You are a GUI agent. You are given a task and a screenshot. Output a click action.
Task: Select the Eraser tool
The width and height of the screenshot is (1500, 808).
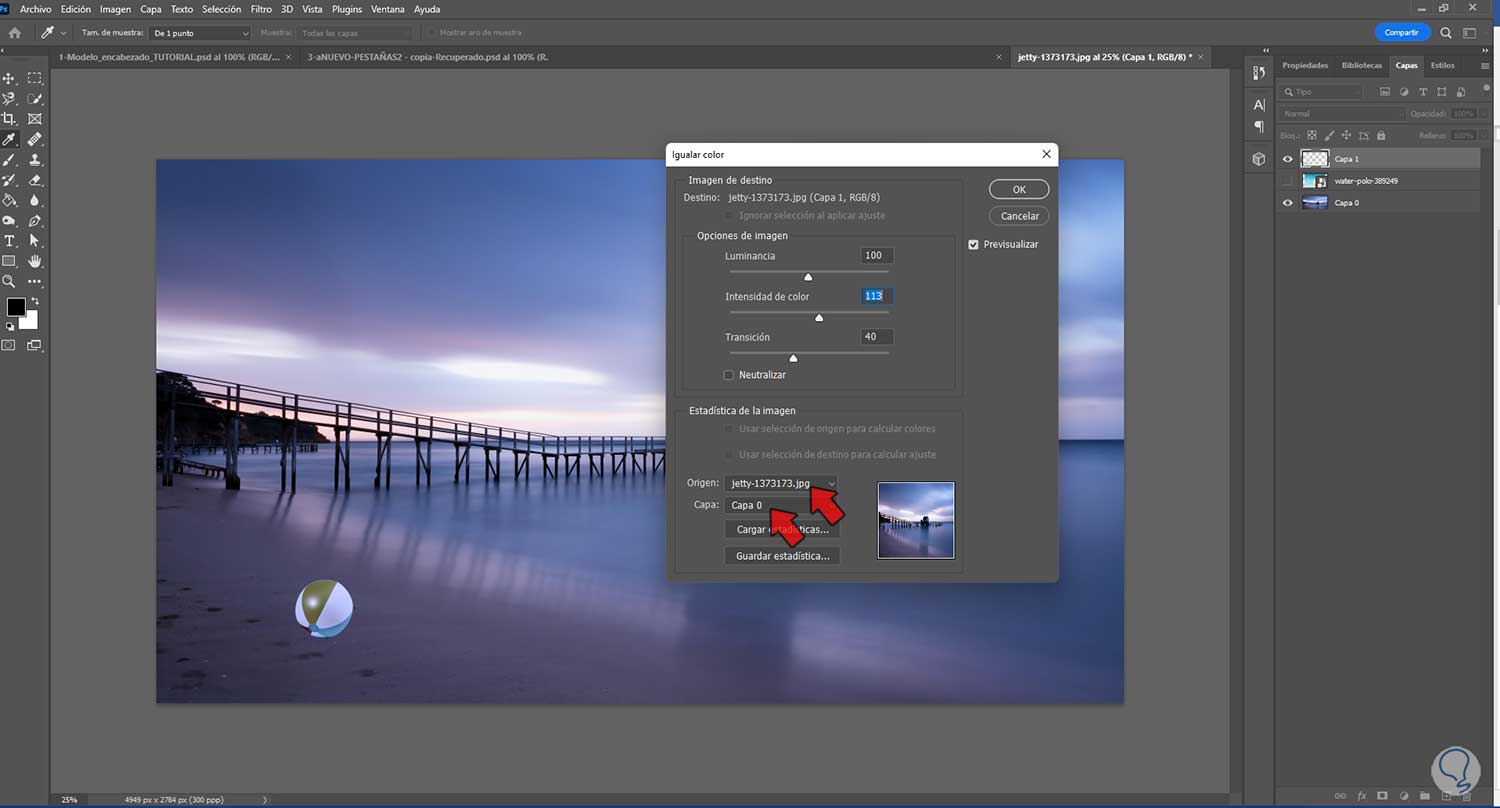tap(35, 181)
